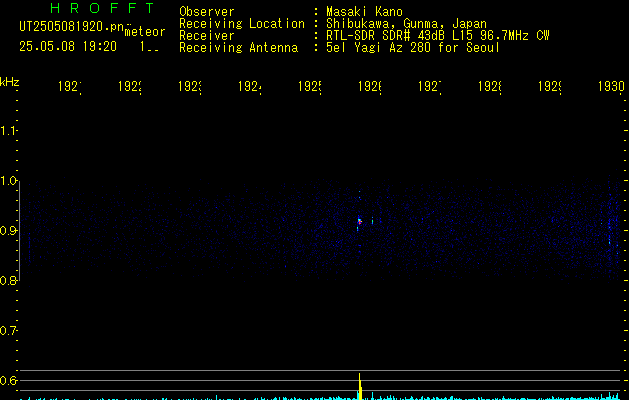This screenshot has height=400, width=629.
Task: Click observer name Masaki Kano
Action: (x=364, y=12)
